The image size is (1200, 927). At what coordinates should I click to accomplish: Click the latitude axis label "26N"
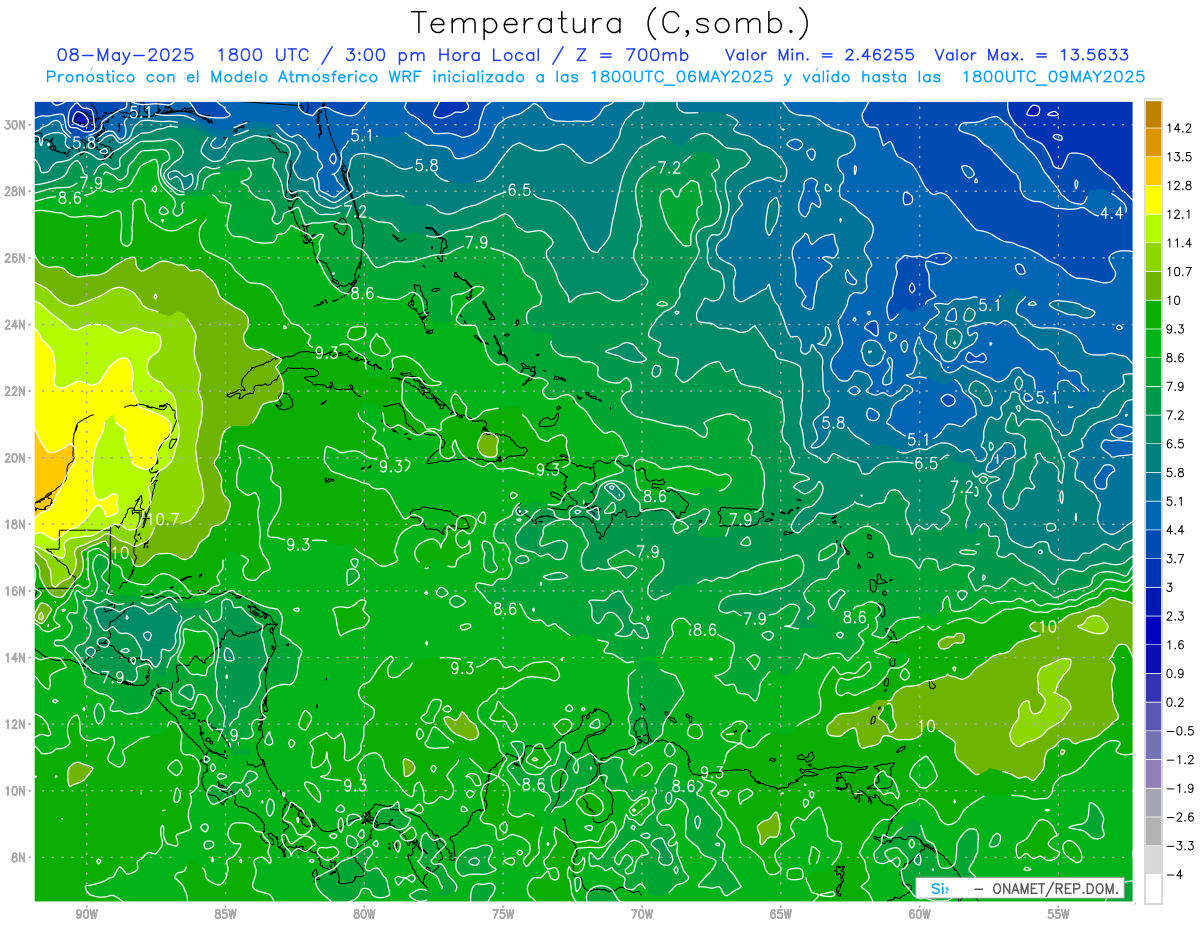pos(17,258)
